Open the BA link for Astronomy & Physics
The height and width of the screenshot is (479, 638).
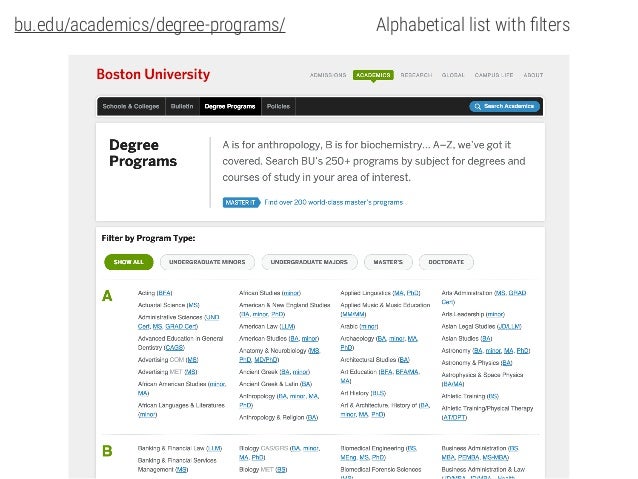507,363
